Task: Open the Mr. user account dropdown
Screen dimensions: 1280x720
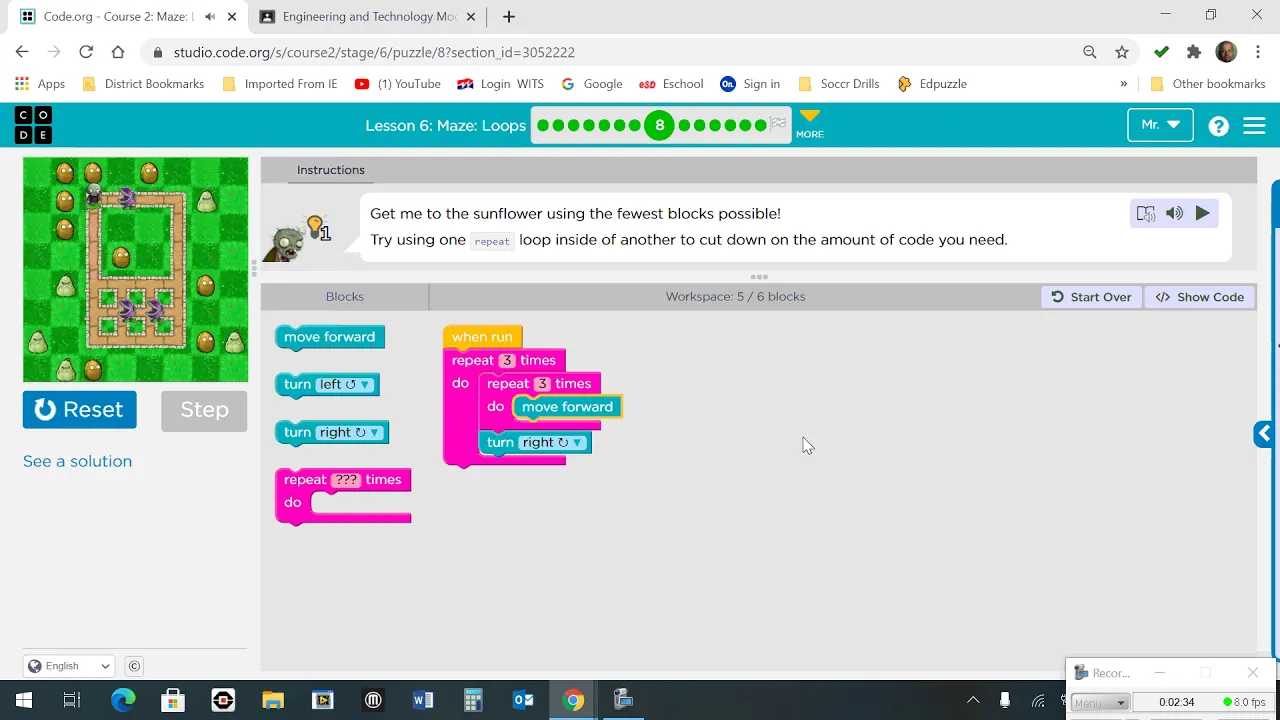Action: [1160, 125]
